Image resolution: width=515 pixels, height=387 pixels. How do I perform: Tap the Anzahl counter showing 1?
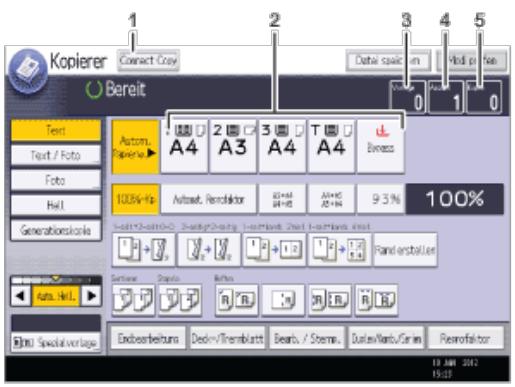point(446,97)
